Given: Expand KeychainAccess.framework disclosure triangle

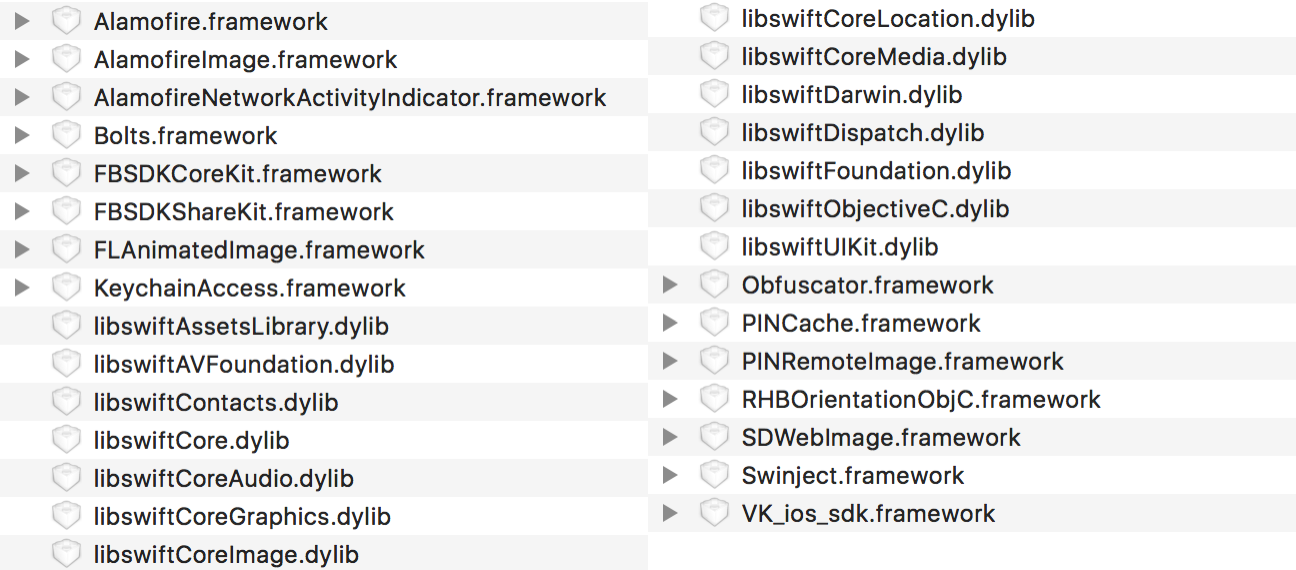Looking at the screenshot, I should 22,287.
